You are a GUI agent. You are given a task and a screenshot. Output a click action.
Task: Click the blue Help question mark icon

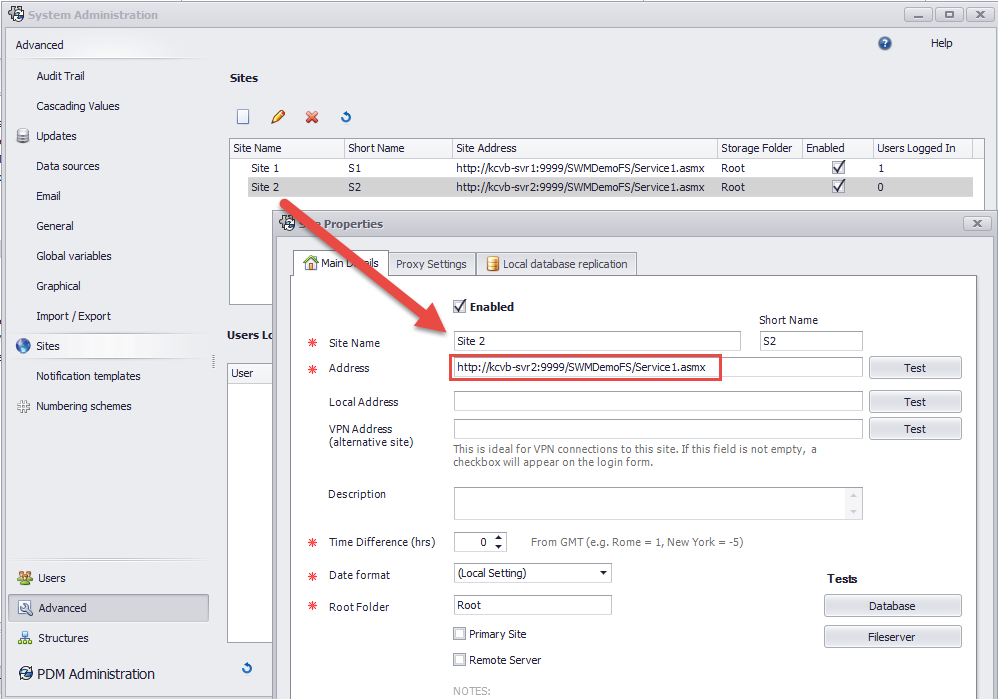tap(884, 43)
